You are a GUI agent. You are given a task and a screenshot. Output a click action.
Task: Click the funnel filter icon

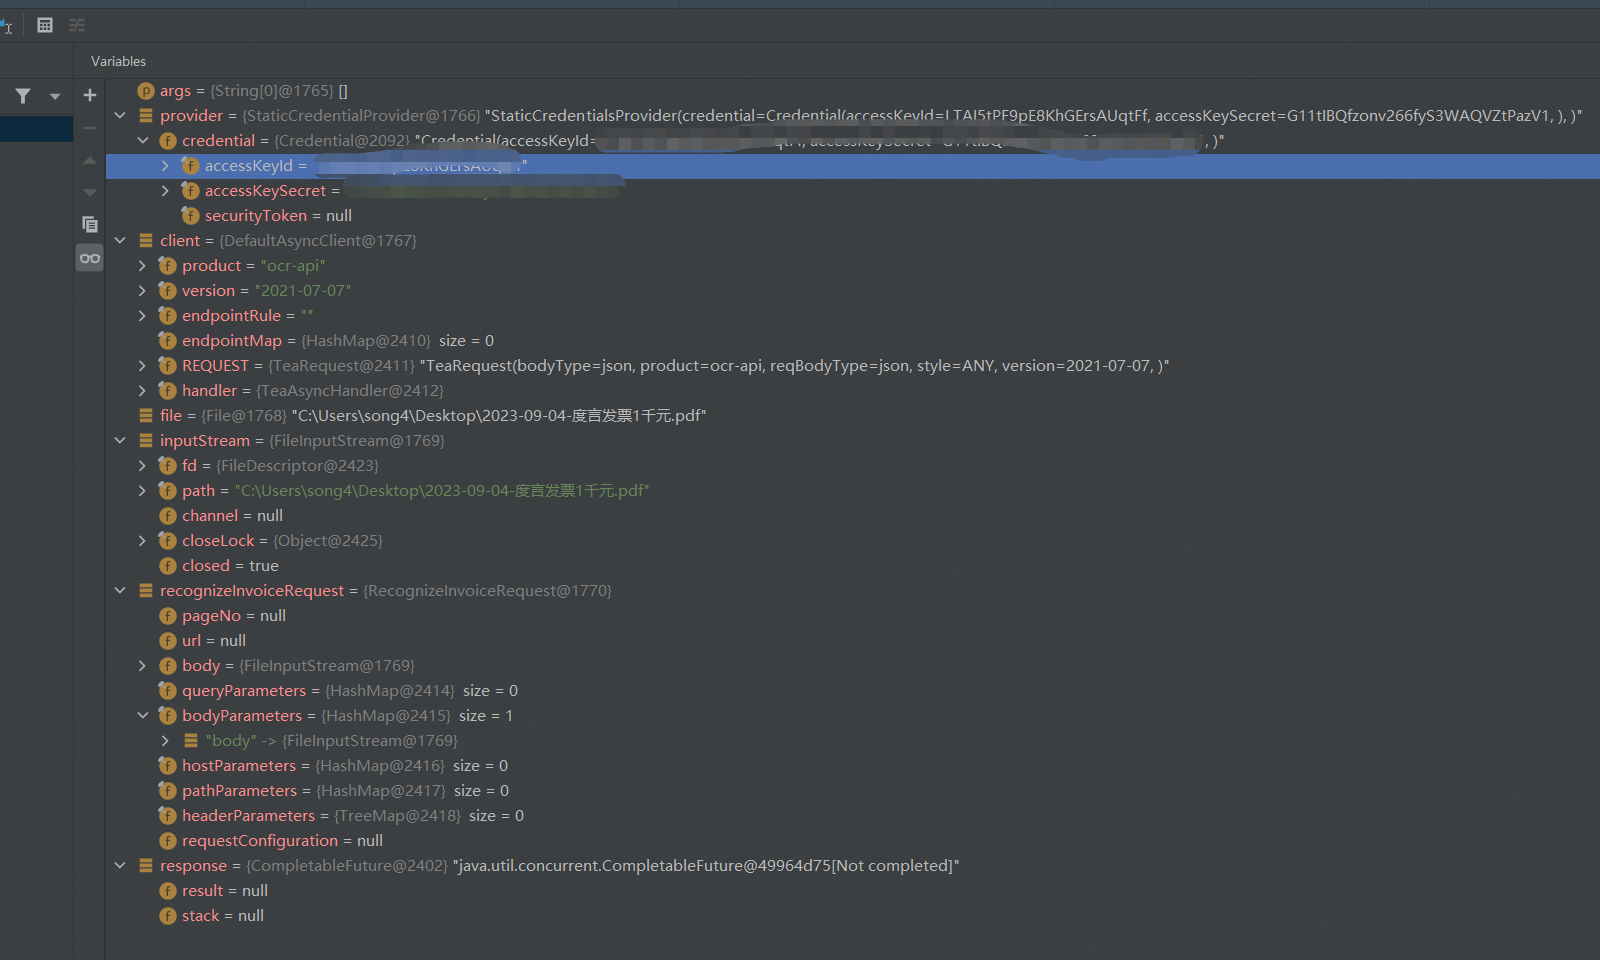tap(23, 96)
